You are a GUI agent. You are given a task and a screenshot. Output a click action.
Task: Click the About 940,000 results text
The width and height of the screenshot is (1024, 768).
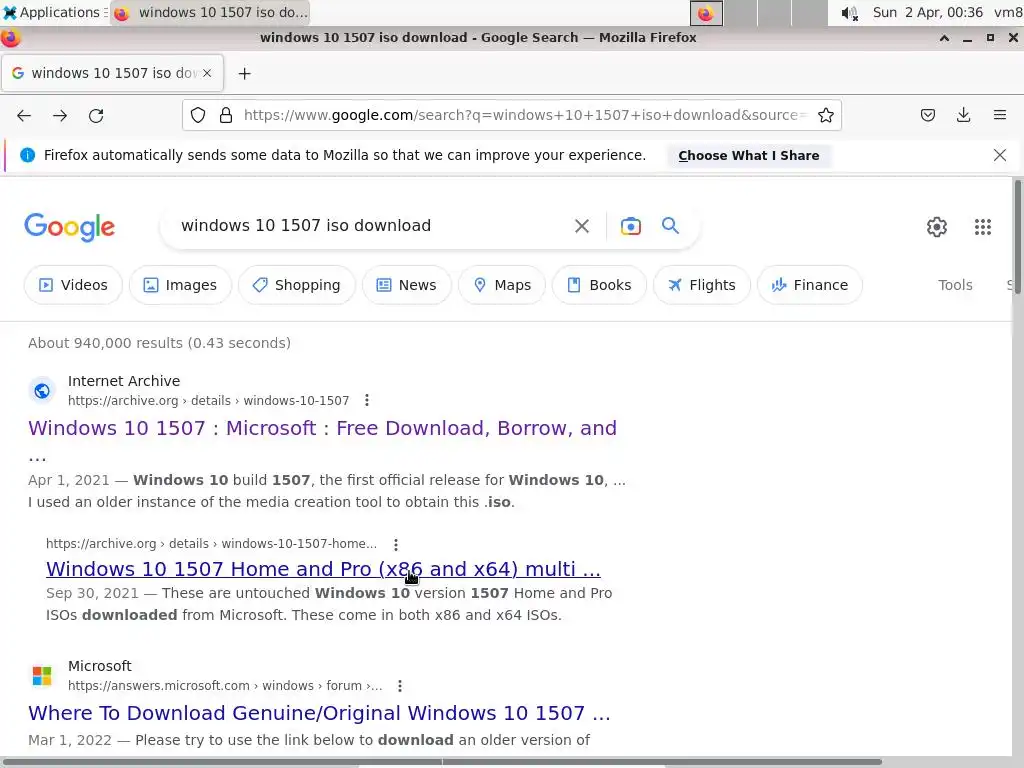point(159,343)
